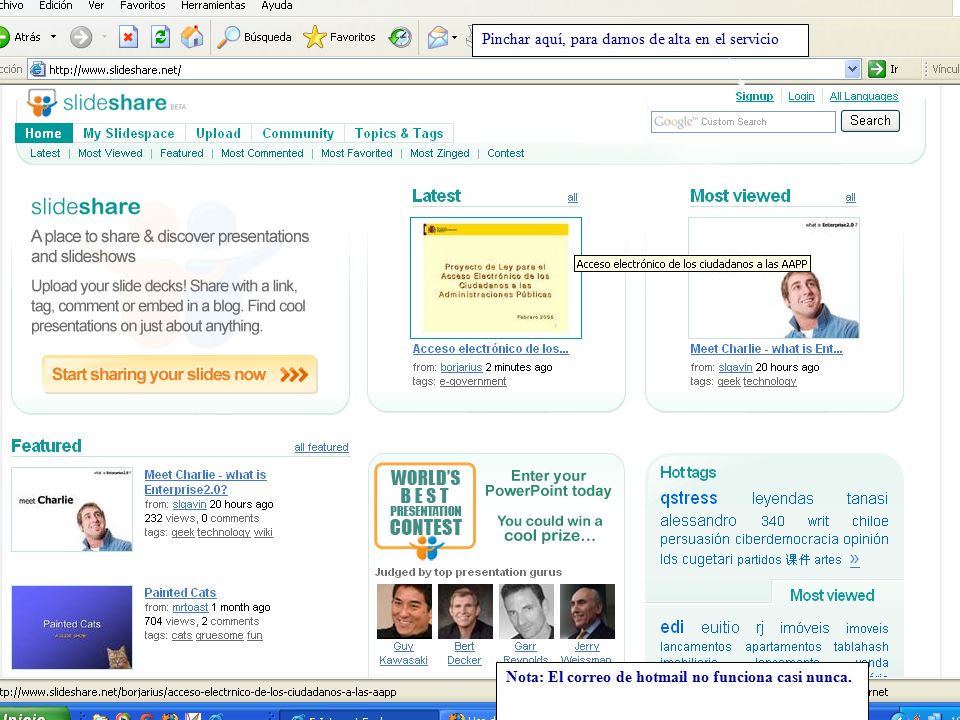Click the gruesome tag link
960x720 pixels.
coord(219,636)
